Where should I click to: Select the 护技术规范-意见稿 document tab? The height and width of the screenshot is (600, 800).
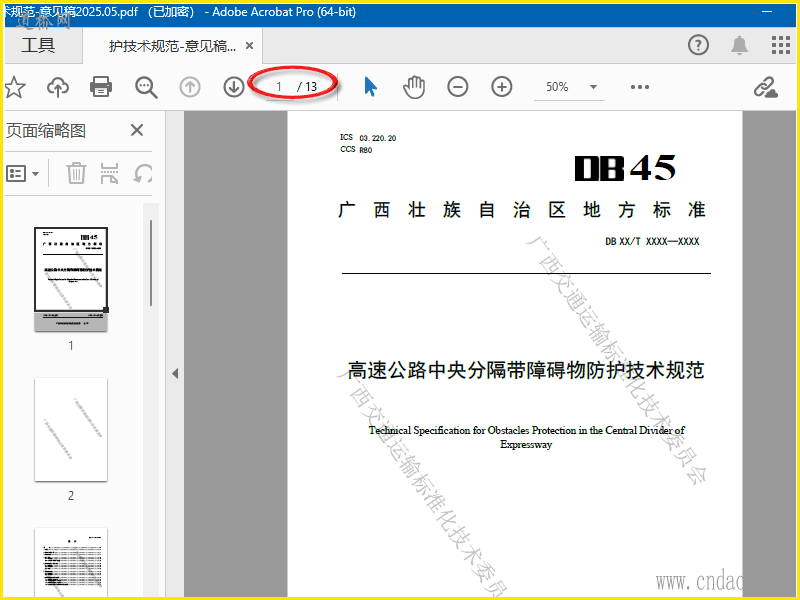[x=172, y=46]
